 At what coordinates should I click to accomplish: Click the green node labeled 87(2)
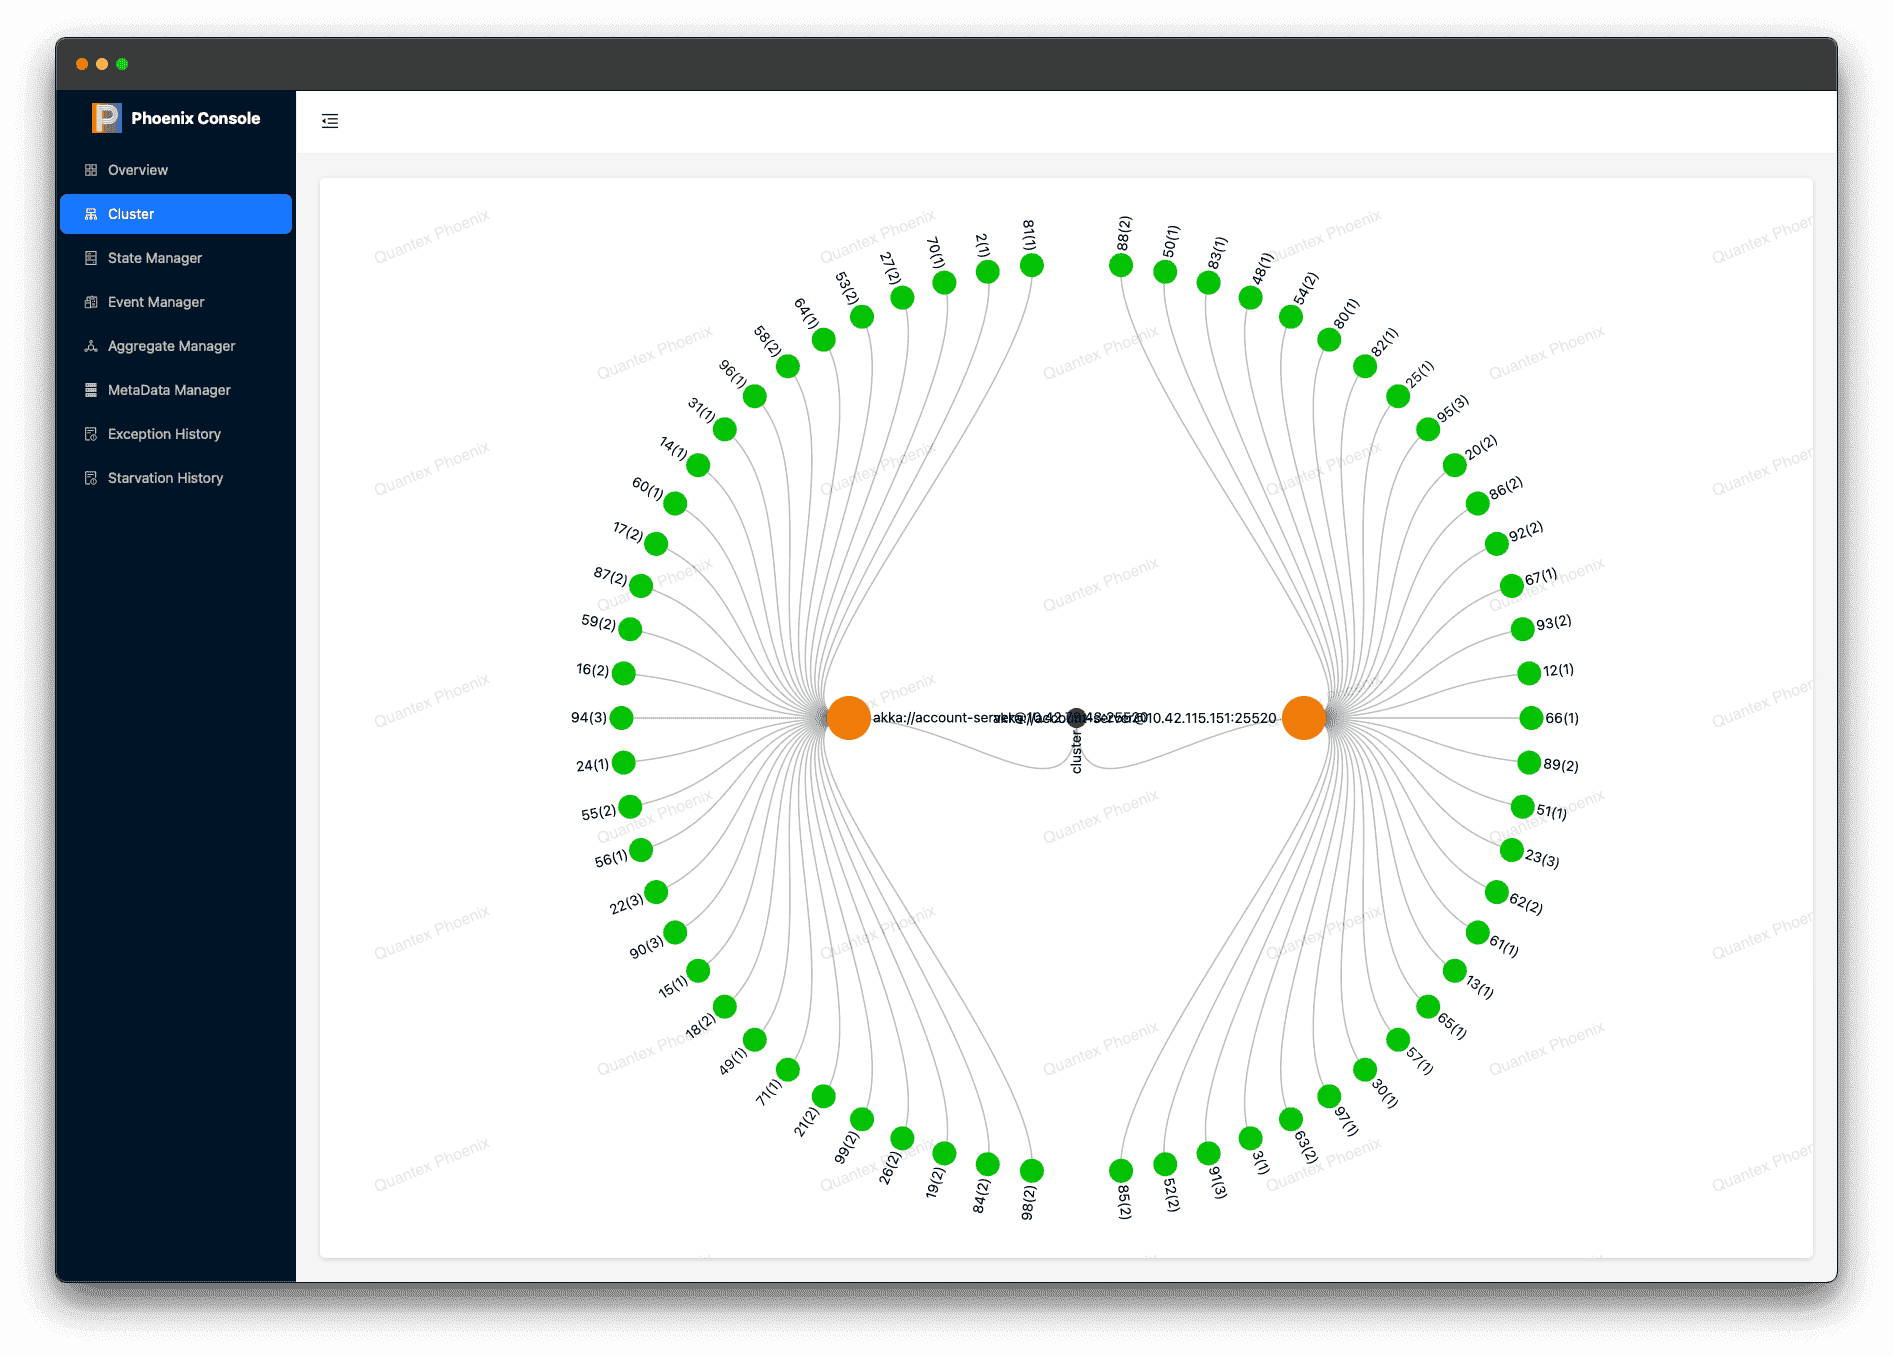coord(641,586)
